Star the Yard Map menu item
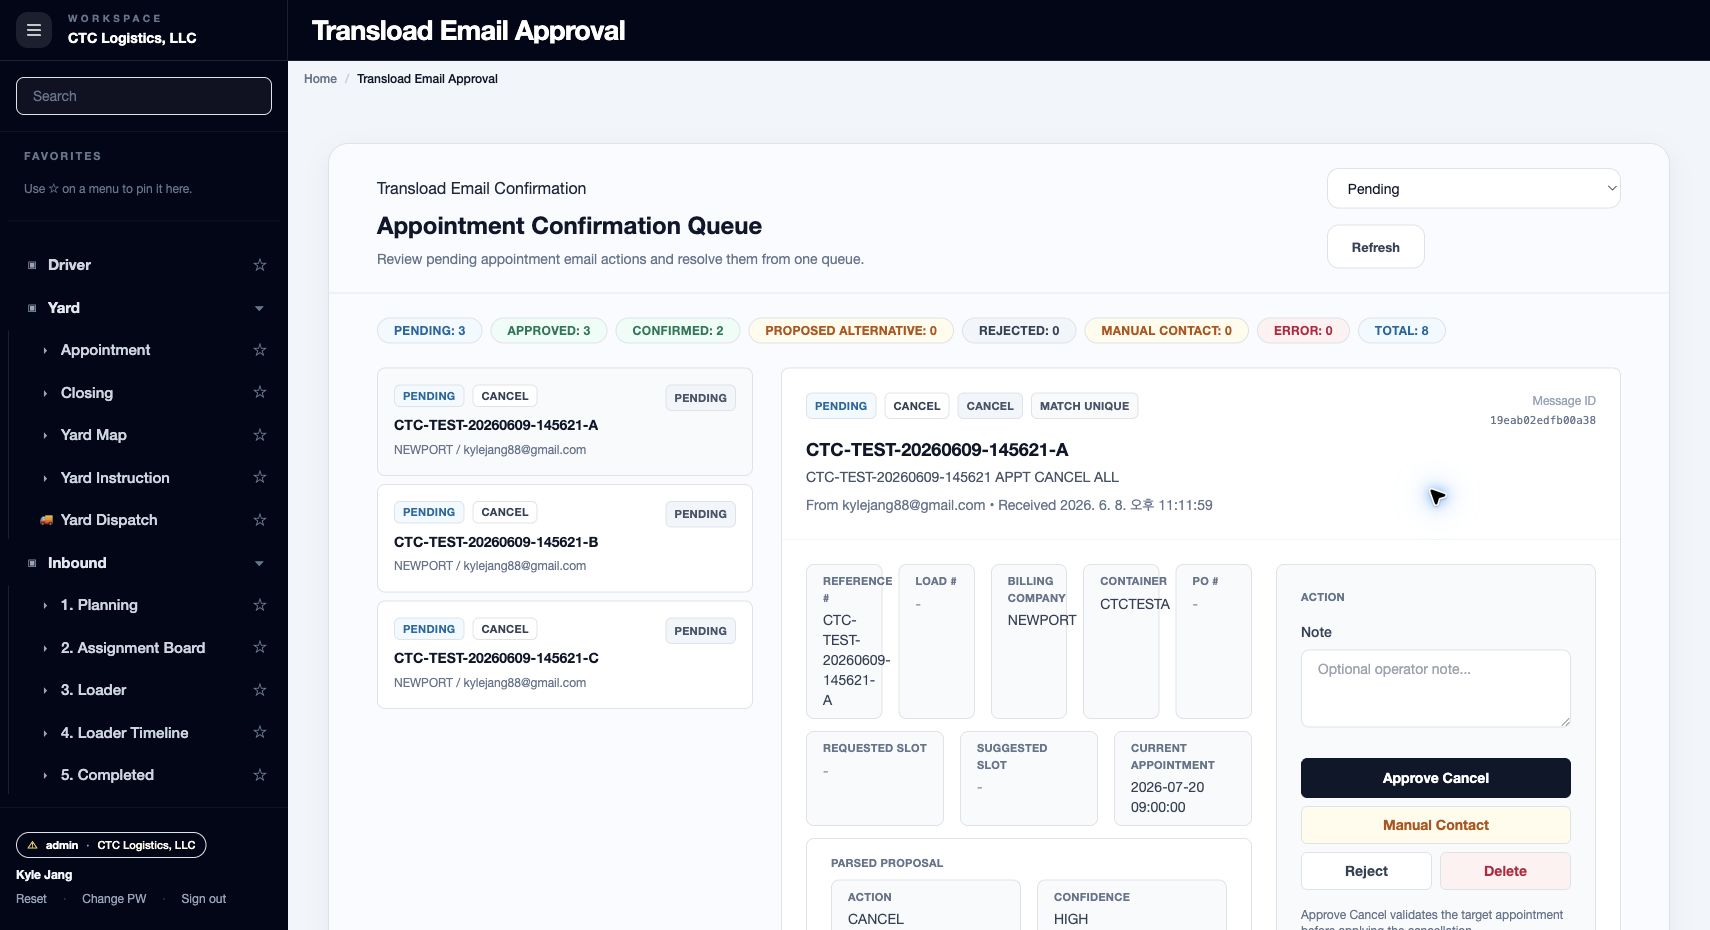This screenshot has height=930, width=1710. point(260,435)
